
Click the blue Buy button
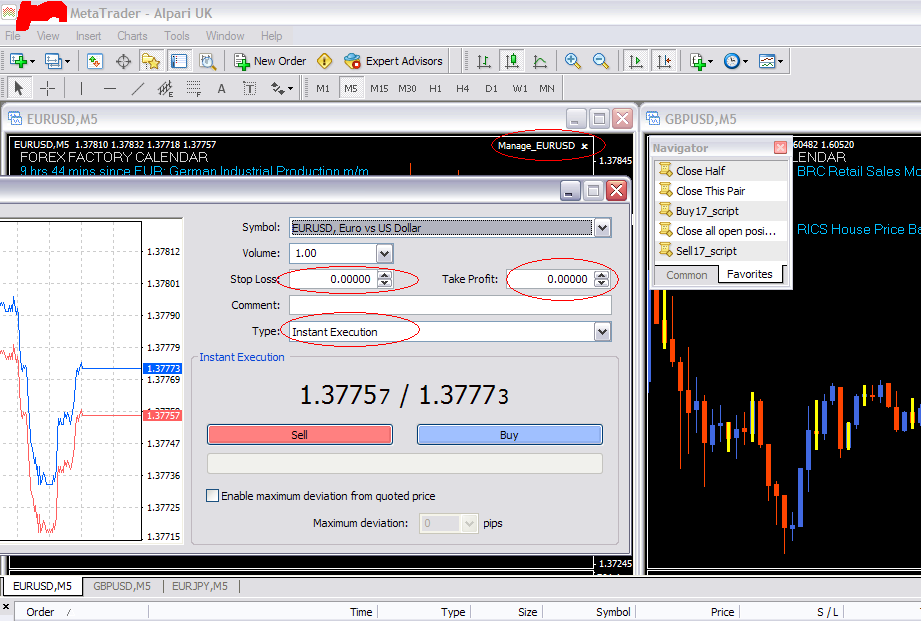point(509,435)
